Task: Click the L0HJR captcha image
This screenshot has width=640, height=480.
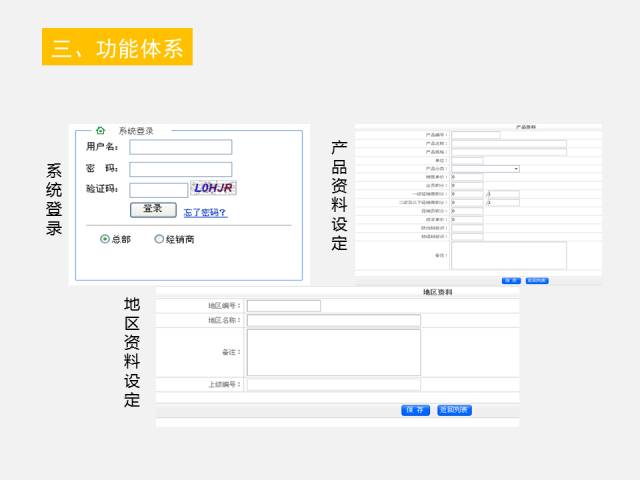Action: pos(213,188)
